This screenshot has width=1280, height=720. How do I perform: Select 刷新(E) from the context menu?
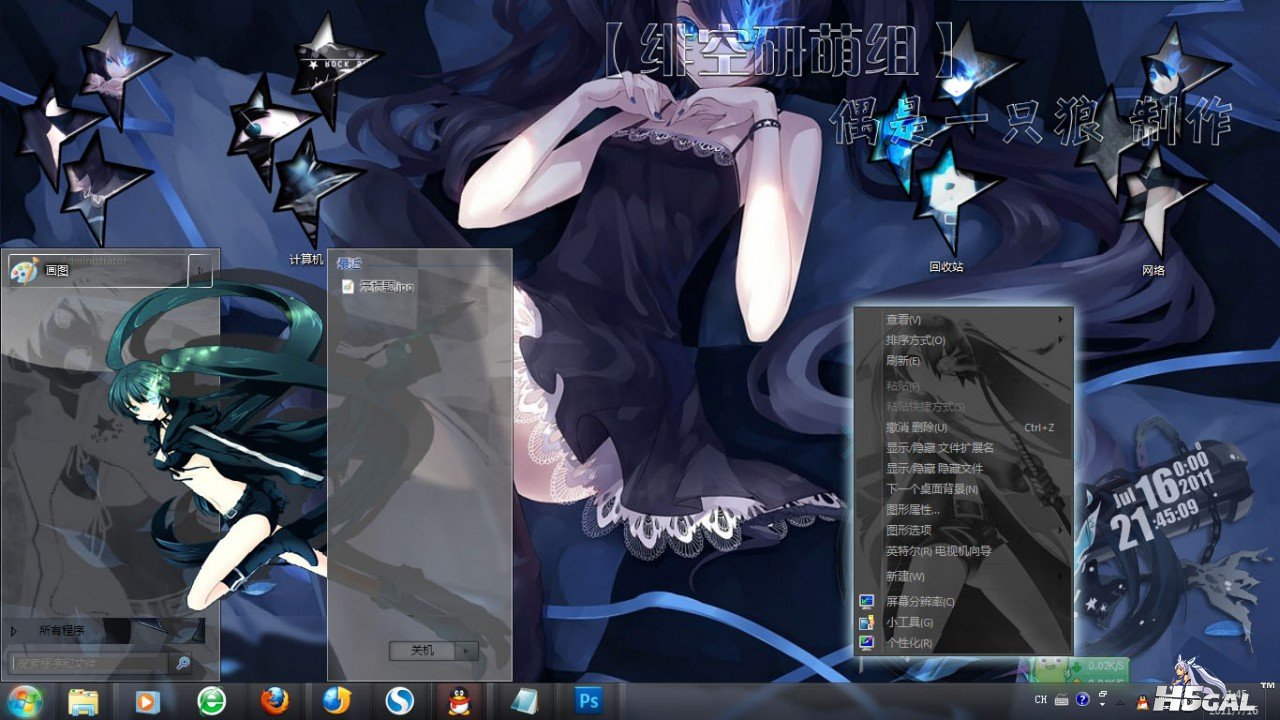pyautogui.click(x=903, y=361)
